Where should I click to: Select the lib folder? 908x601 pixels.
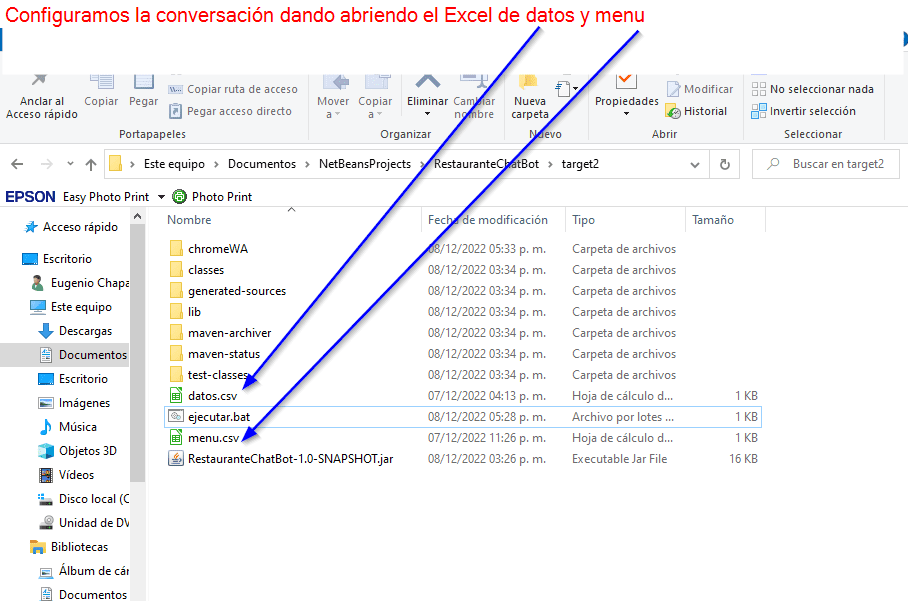pyautogui.click(x=194, y=312)
